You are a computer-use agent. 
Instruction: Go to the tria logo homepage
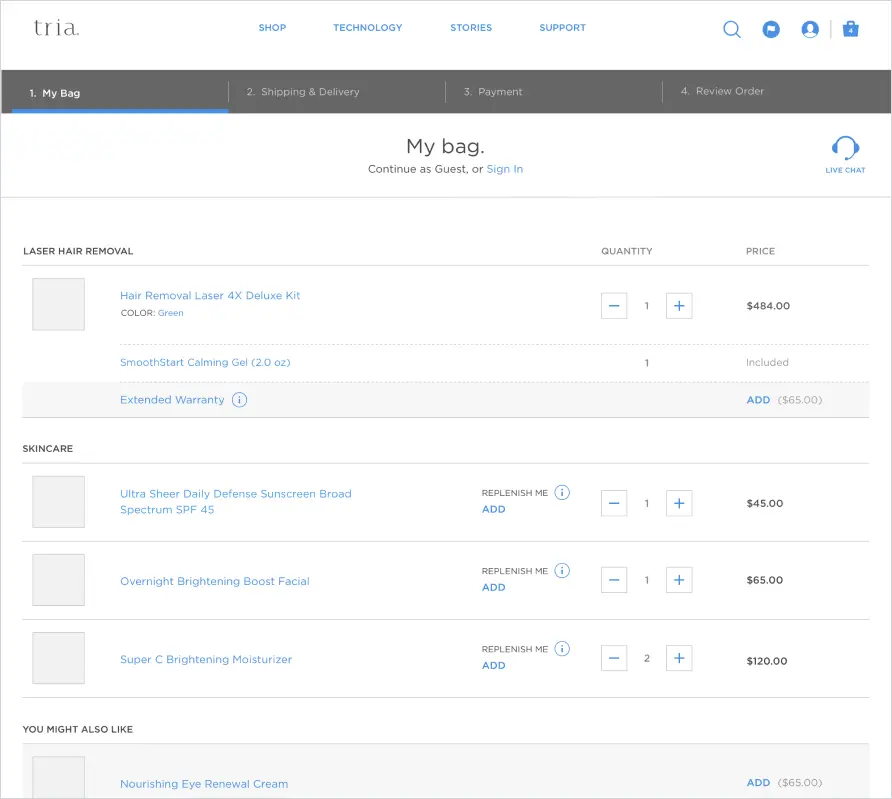(56, 28)
